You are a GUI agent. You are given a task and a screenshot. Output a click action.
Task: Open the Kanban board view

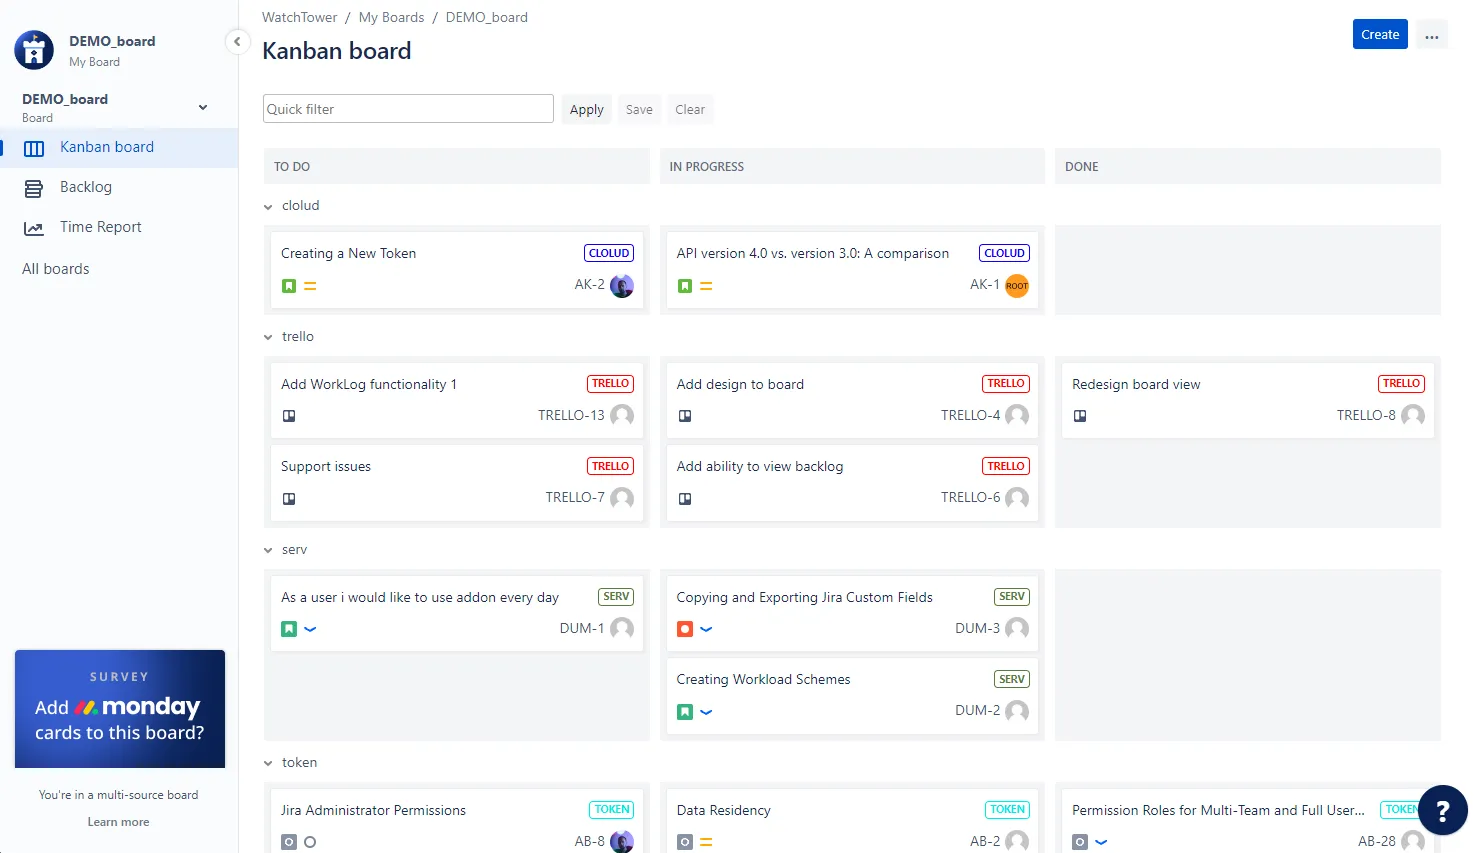pyautogui.click(x=120, y=147)
